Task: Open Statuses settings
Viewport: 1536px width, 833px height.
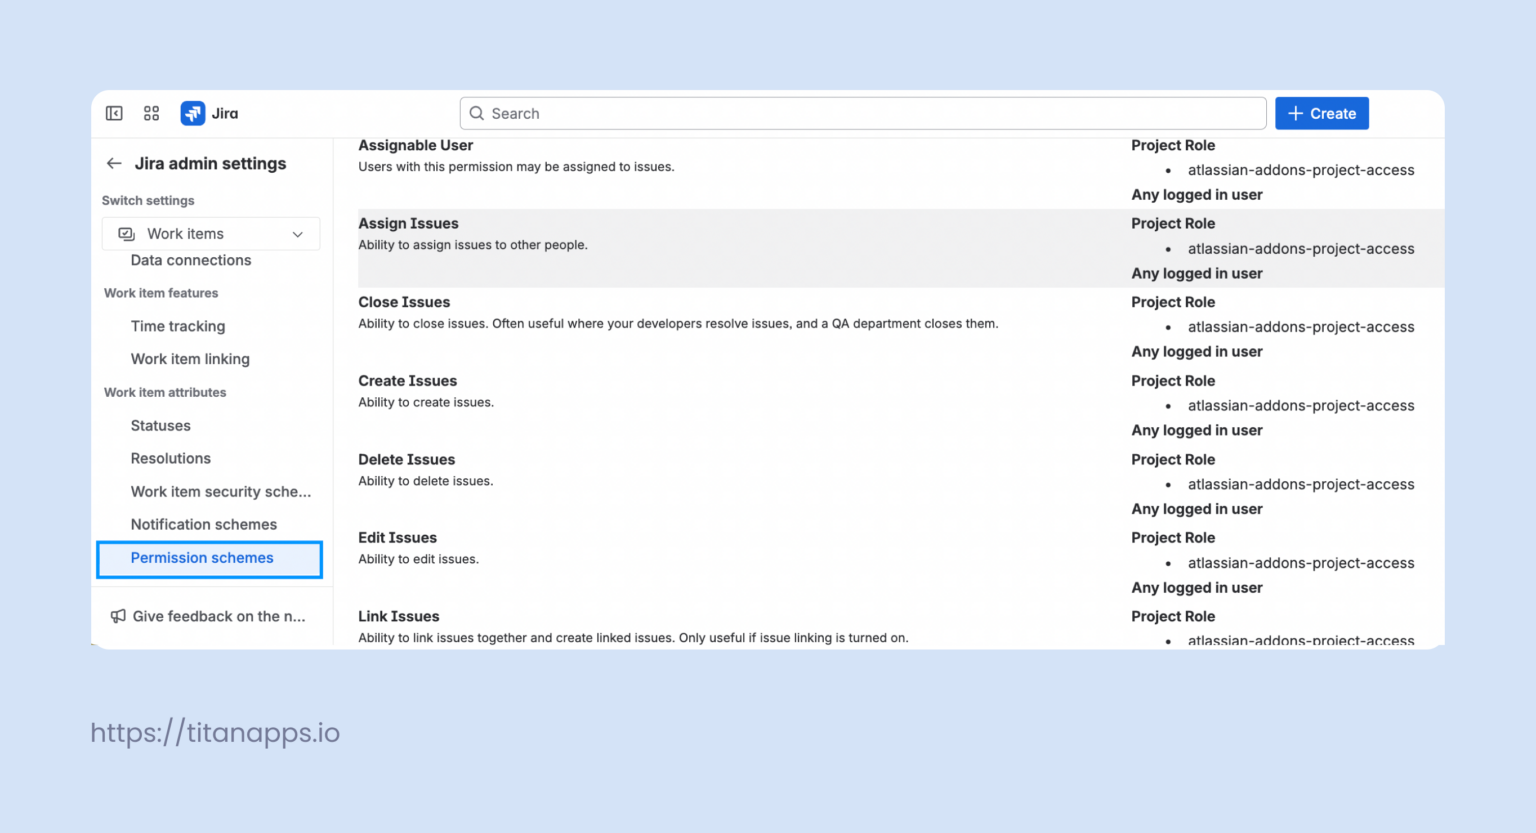Action: coord(160,425)
